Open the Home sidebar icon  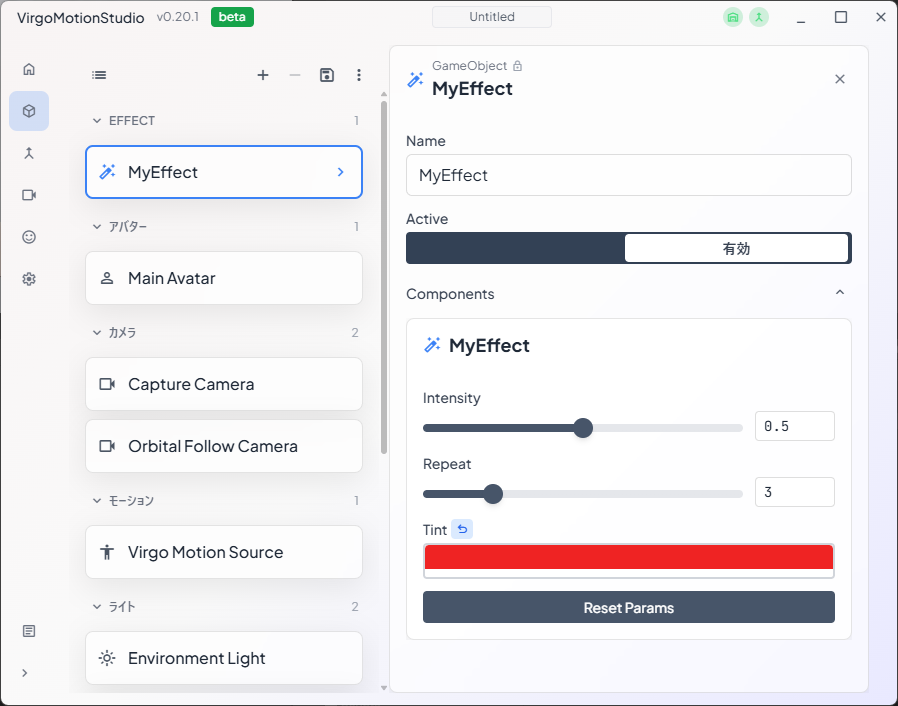[x=29, y=69]
